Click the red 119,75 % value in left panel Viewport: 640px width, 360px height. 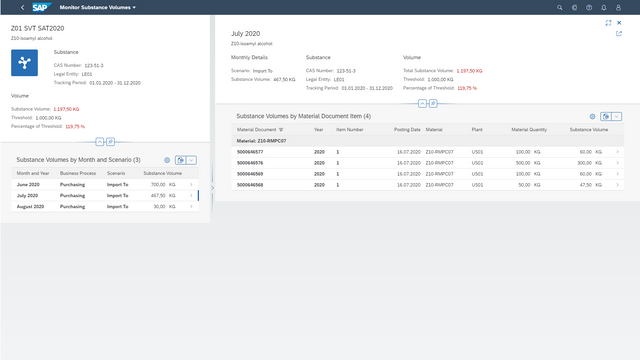point(75,127)
